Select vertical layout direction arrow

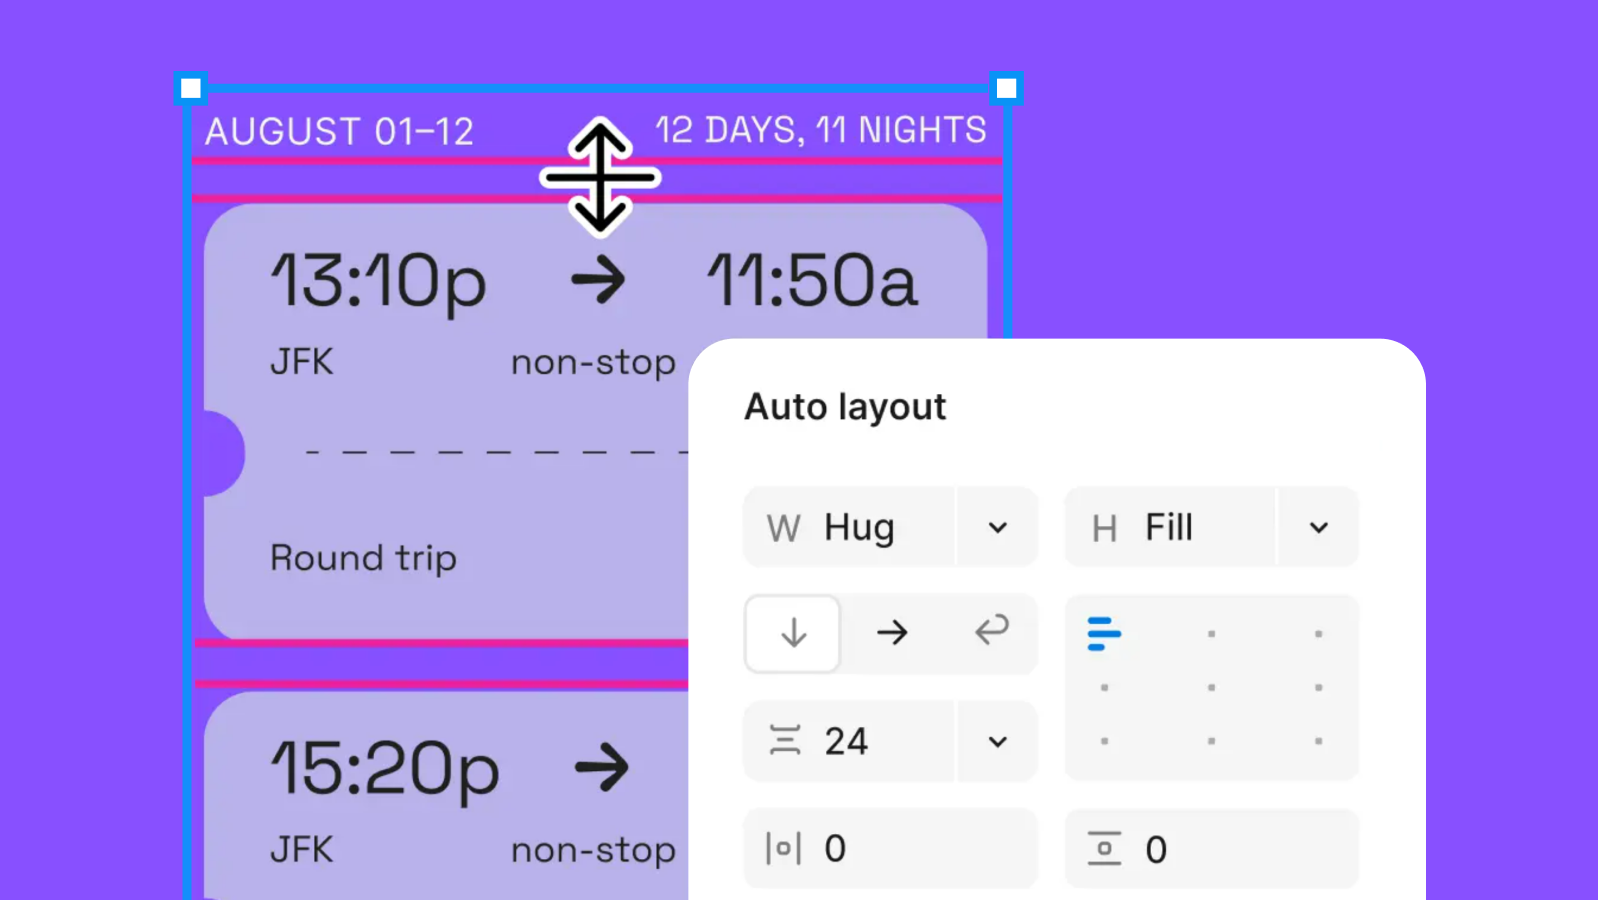pyautogui.click(x=793, y=633)
